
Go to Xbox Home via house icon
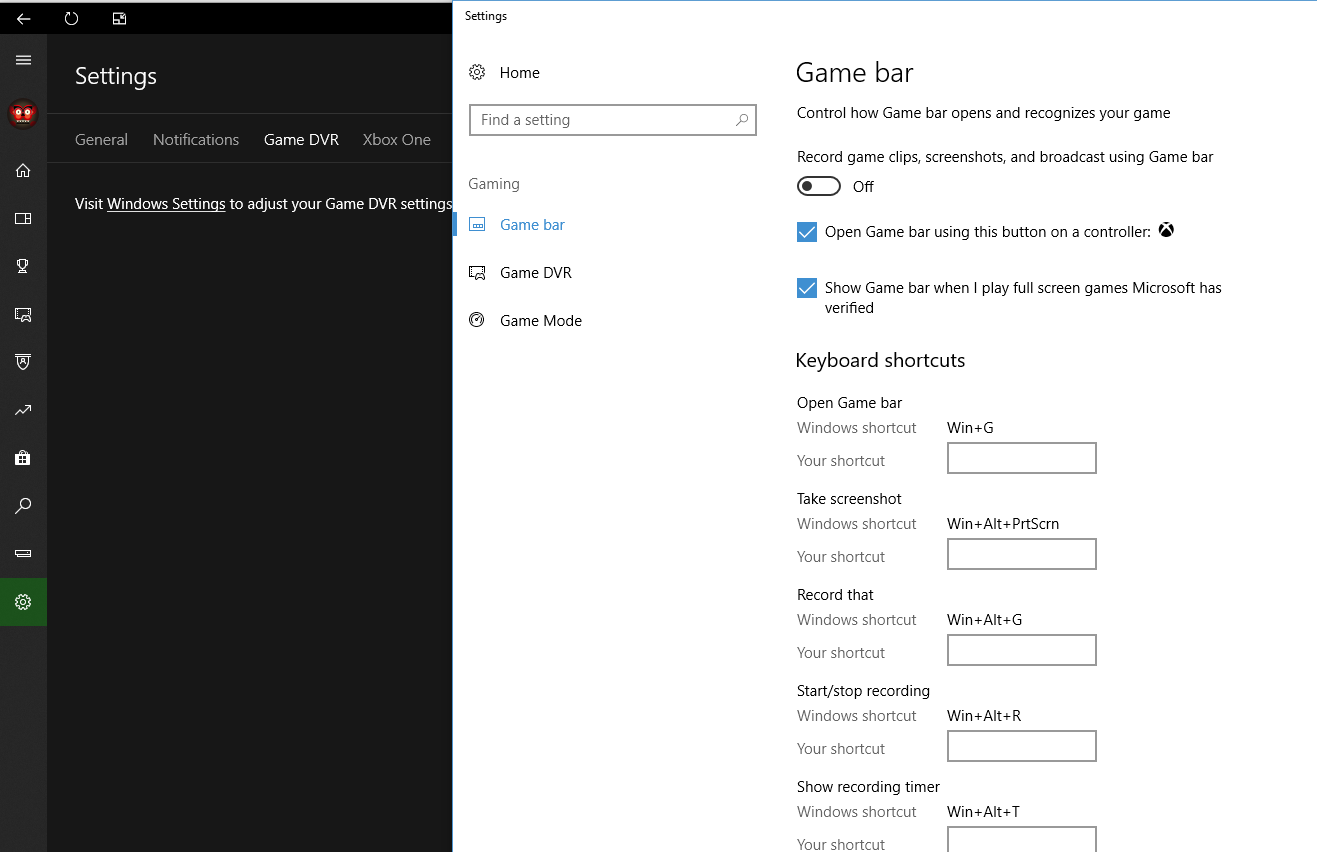click(23, 170)
